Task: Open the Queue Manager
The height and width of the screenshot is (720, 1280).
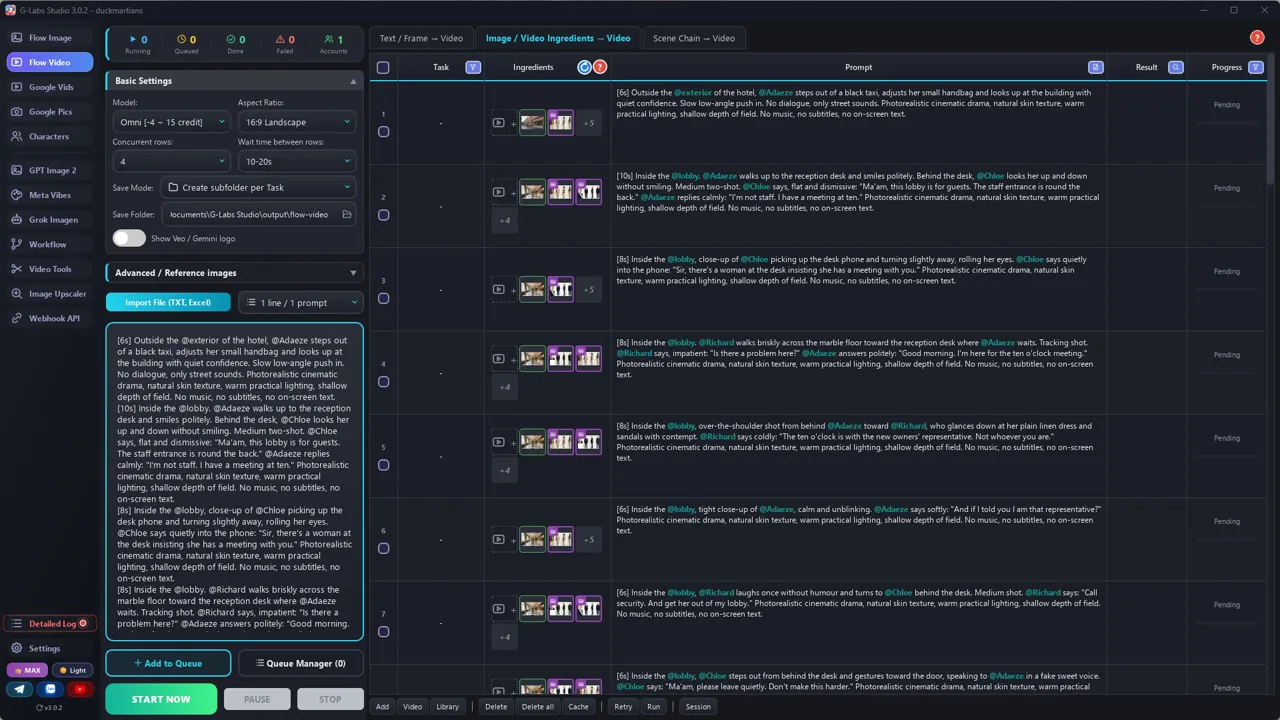Action: click(300, 663)
